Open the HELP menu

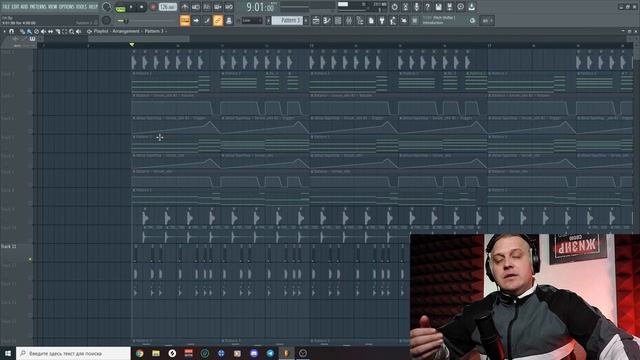pyautogui.click(x=93, y=7)
